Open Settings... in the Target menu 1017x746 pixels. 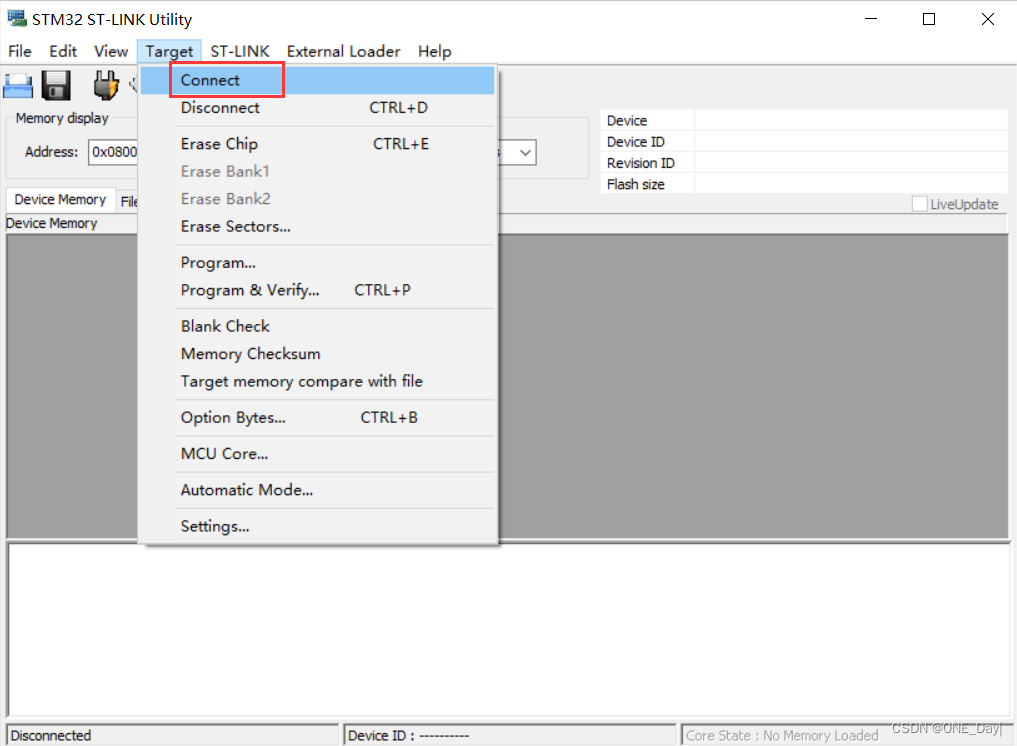(x=318, y=526)
